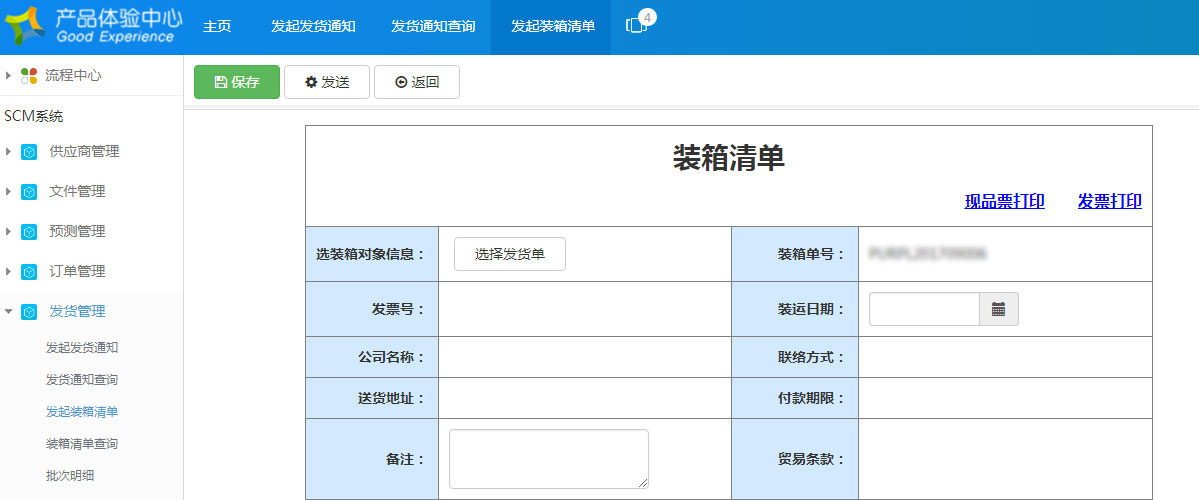Click the blurred 装箱单号 value
Image resolution: width=1199 pixels, height=500 pixels.
click(928, 253)
